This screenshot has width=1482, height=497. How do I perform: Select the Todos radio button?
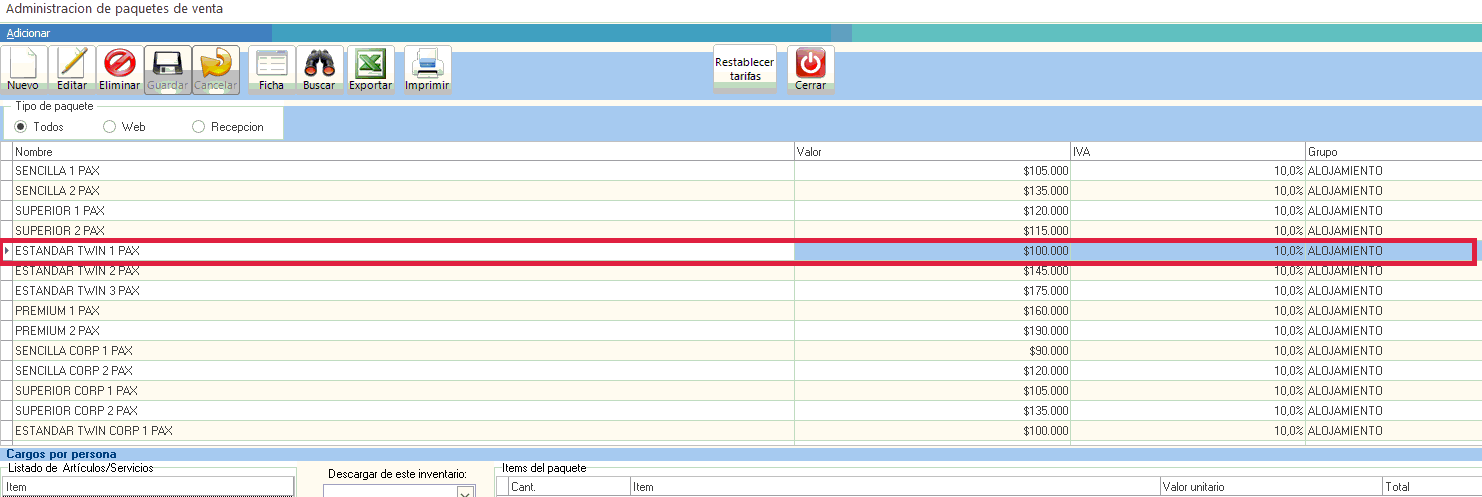tap(20, 127)
